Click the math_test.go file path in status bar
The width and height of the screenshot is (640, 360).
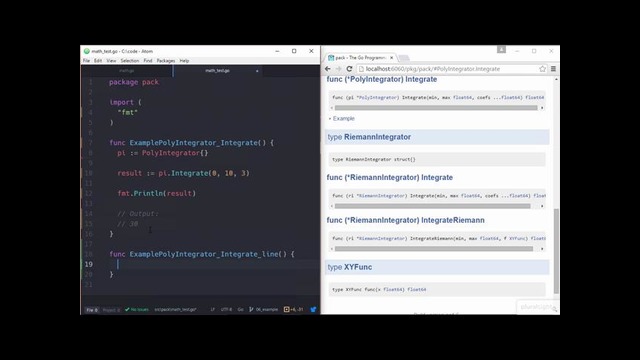tap(175, 309)
